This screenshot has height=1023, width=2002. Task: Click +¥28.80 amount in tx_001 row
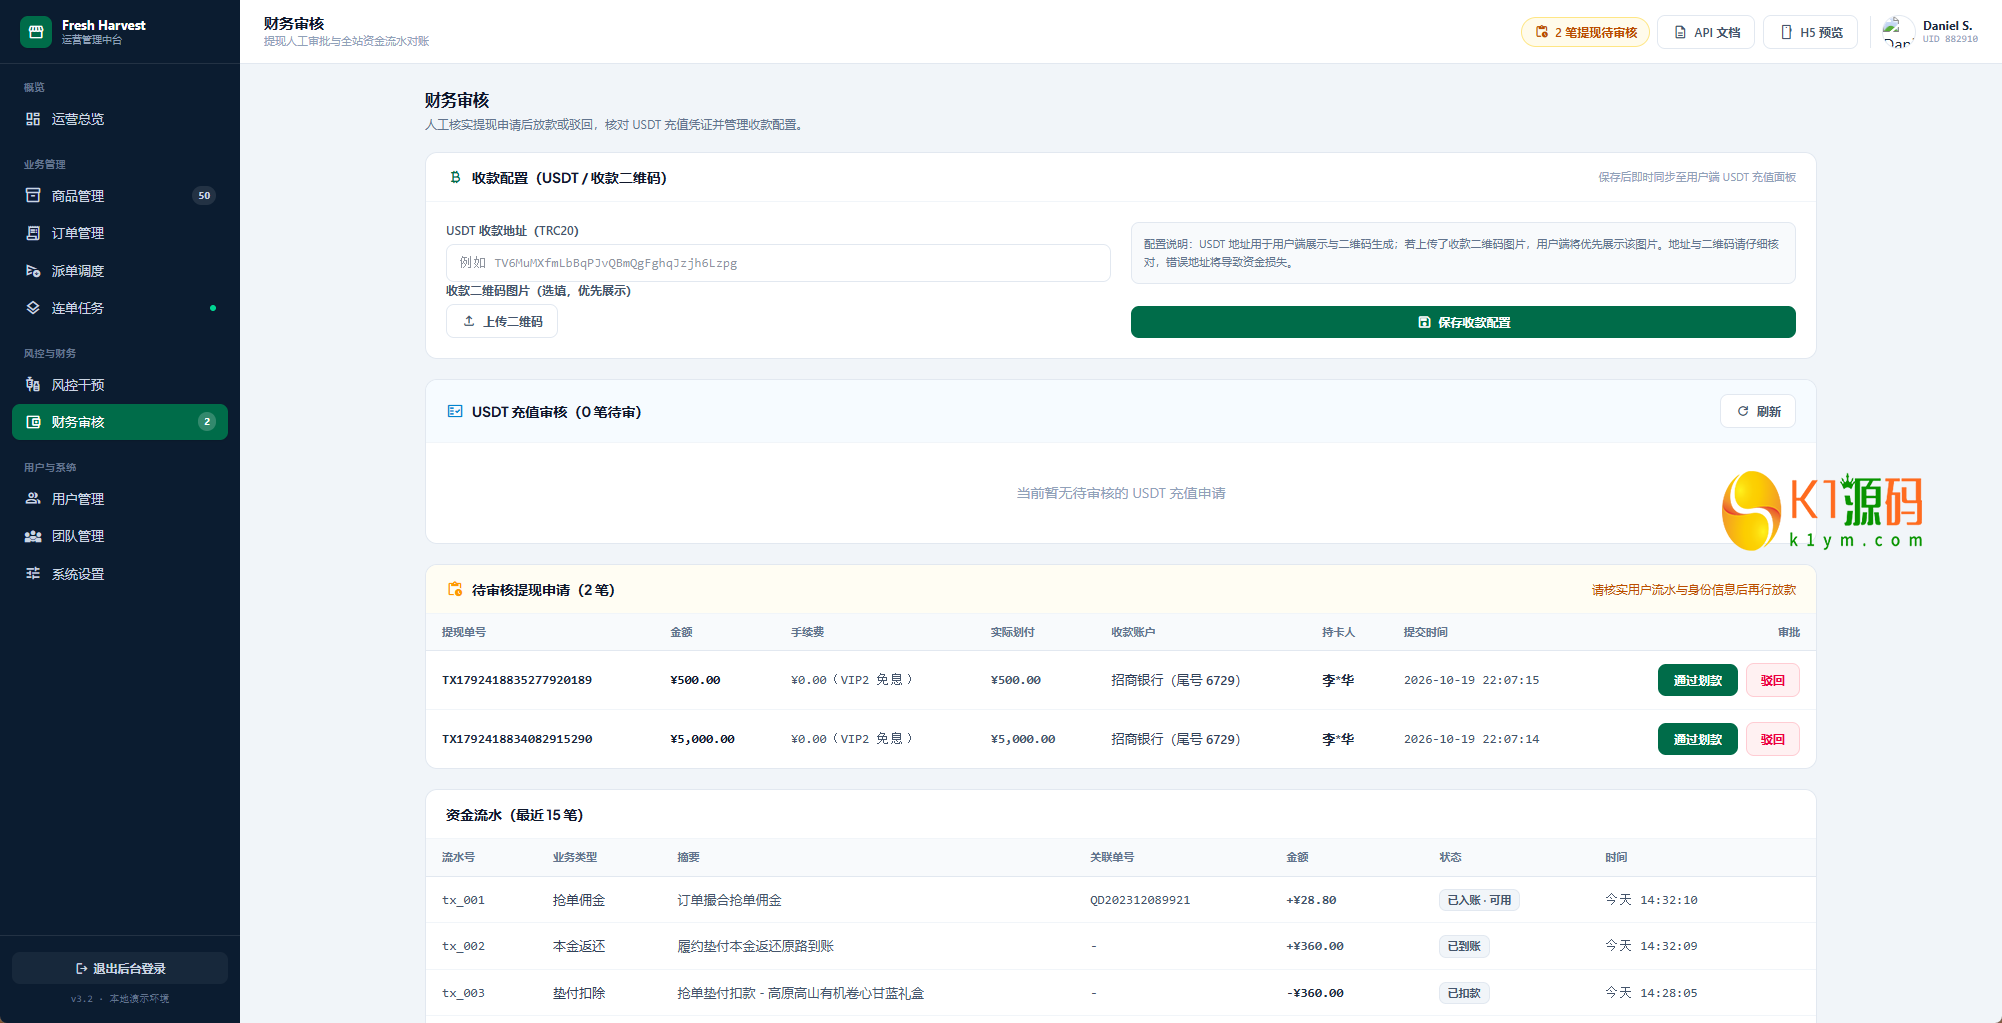(1311, 900)
